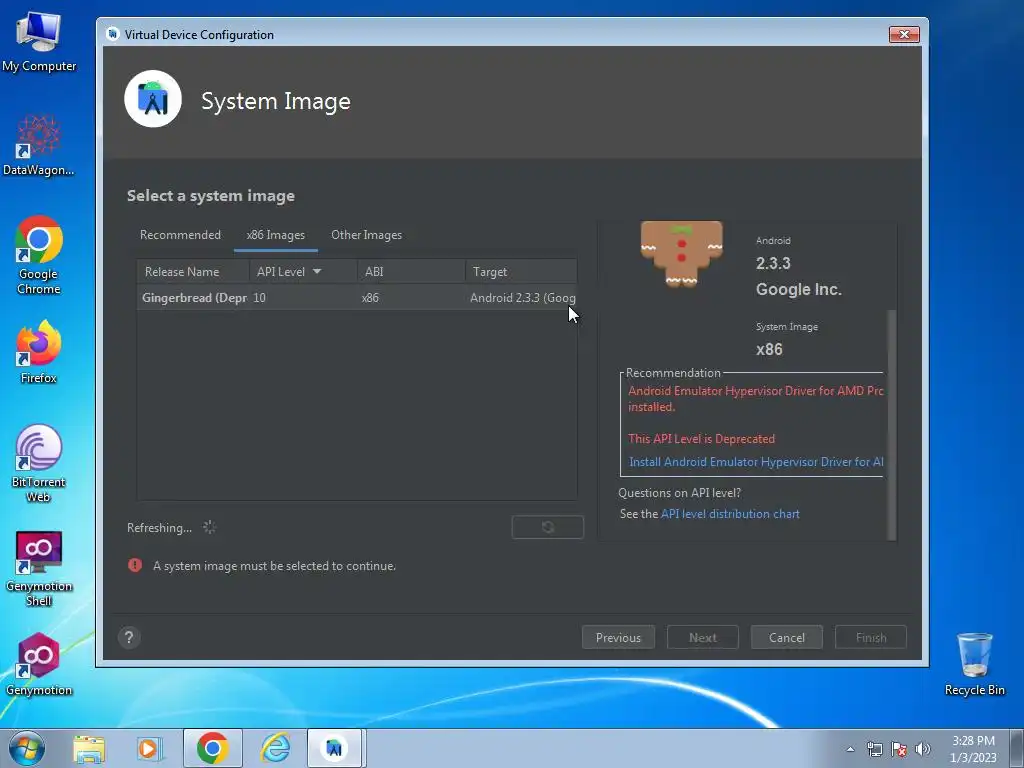Open Firefox desktop shortcut
Image resolution: width=1024 pixels, height=768 pixels.
click(39, 351)
